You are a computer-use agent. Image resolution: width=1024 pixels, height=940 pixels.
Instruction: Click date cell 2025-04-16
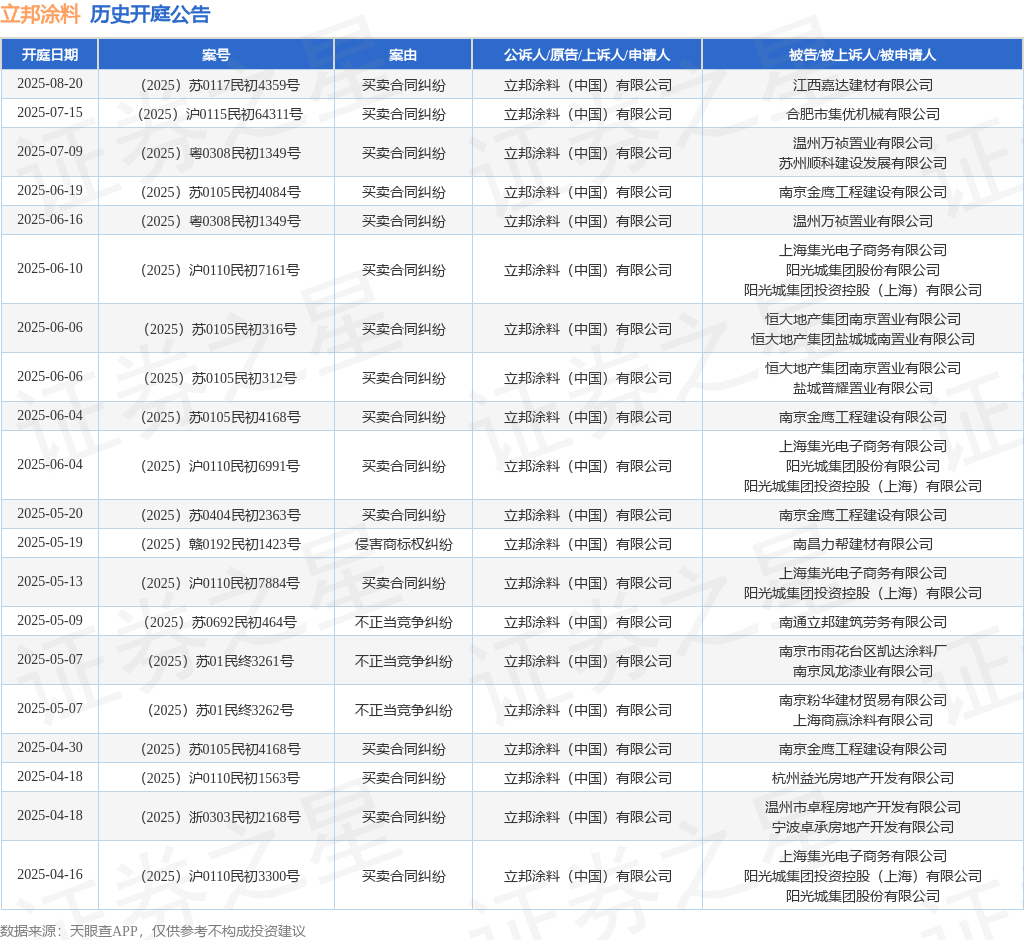pyautogui.click(x=50, y=875)
